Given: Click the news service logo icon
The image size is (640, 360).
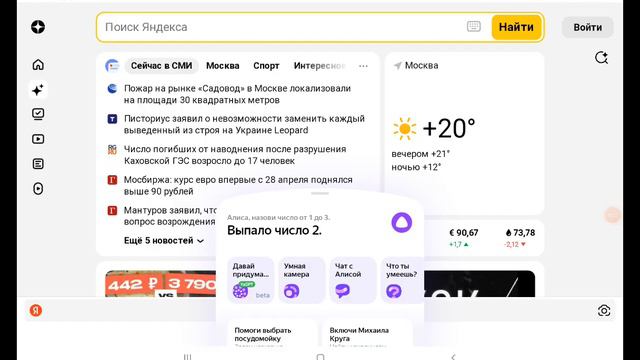Looking at the screenshot, I should (x=112, y=65).
